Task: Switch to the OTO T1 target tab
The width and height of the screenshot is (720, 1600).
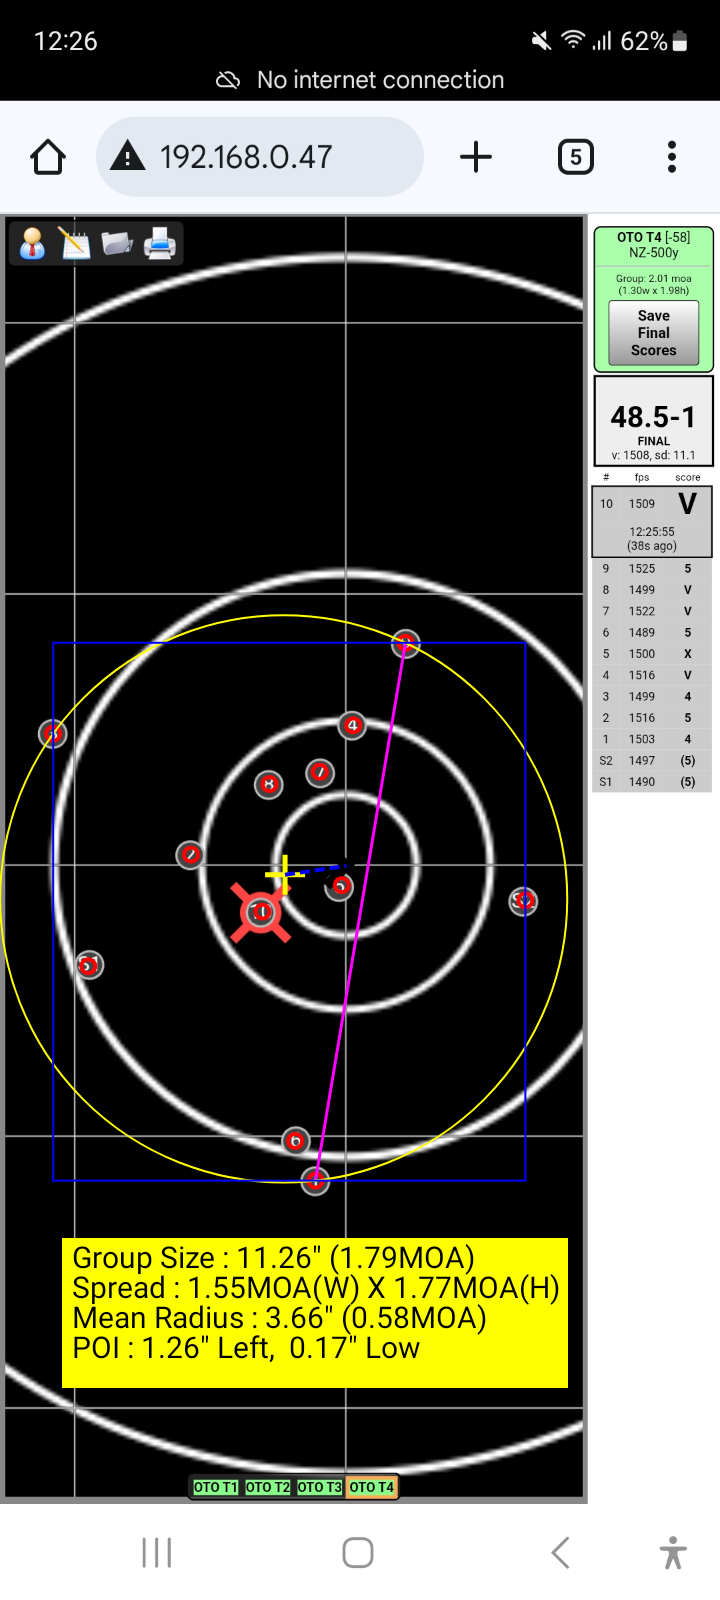Action: click(x=215, y=1487)
